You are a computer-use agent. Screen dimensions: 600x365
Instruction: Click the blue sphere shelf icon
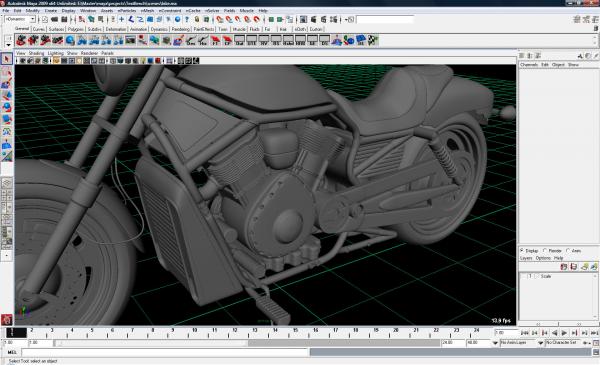pyautogui.click(x=70, y=40)
